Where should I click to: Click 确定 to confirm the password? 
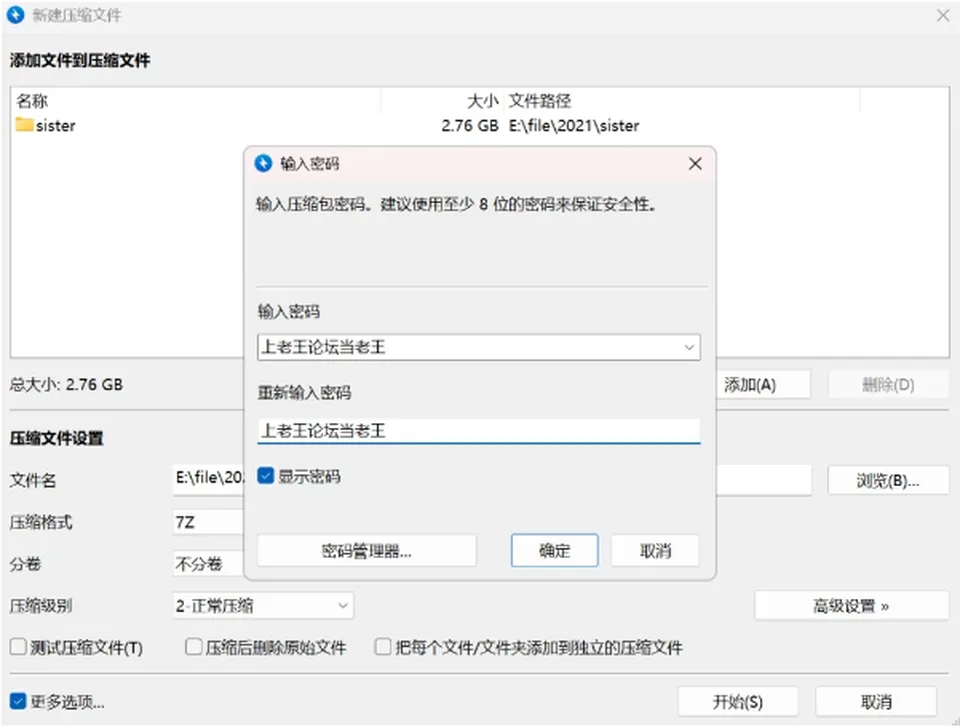click(555, 551)
